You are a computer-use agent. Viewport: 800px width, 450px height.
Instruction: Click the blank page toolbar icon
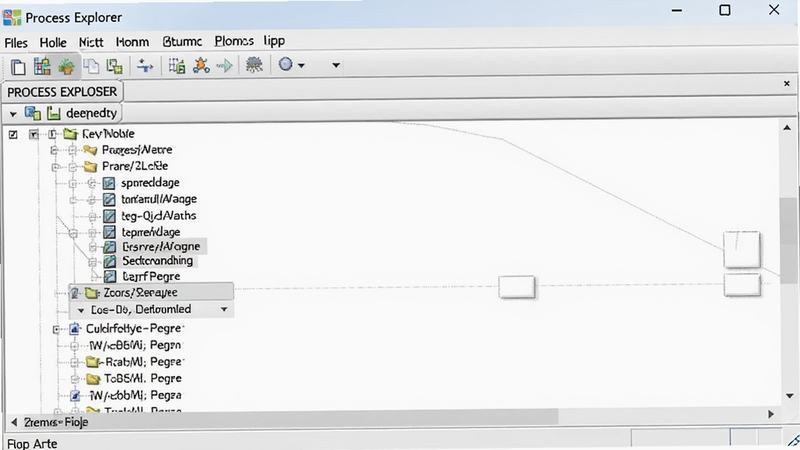[x=18, y=67]
